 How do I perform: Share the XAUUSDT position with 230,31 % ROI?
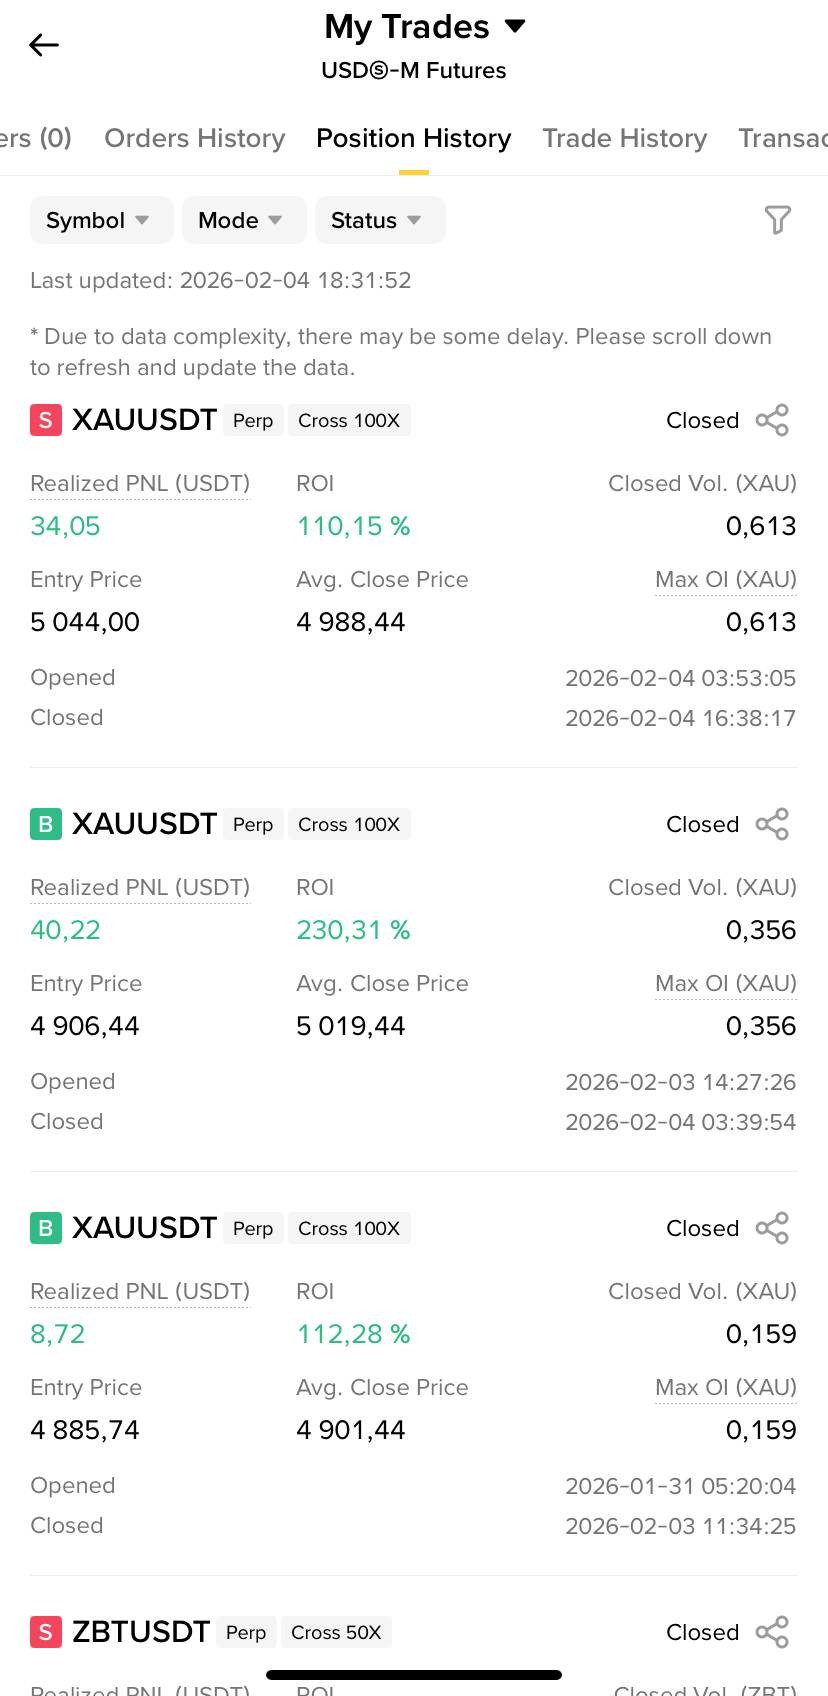(x=772, y=825)
